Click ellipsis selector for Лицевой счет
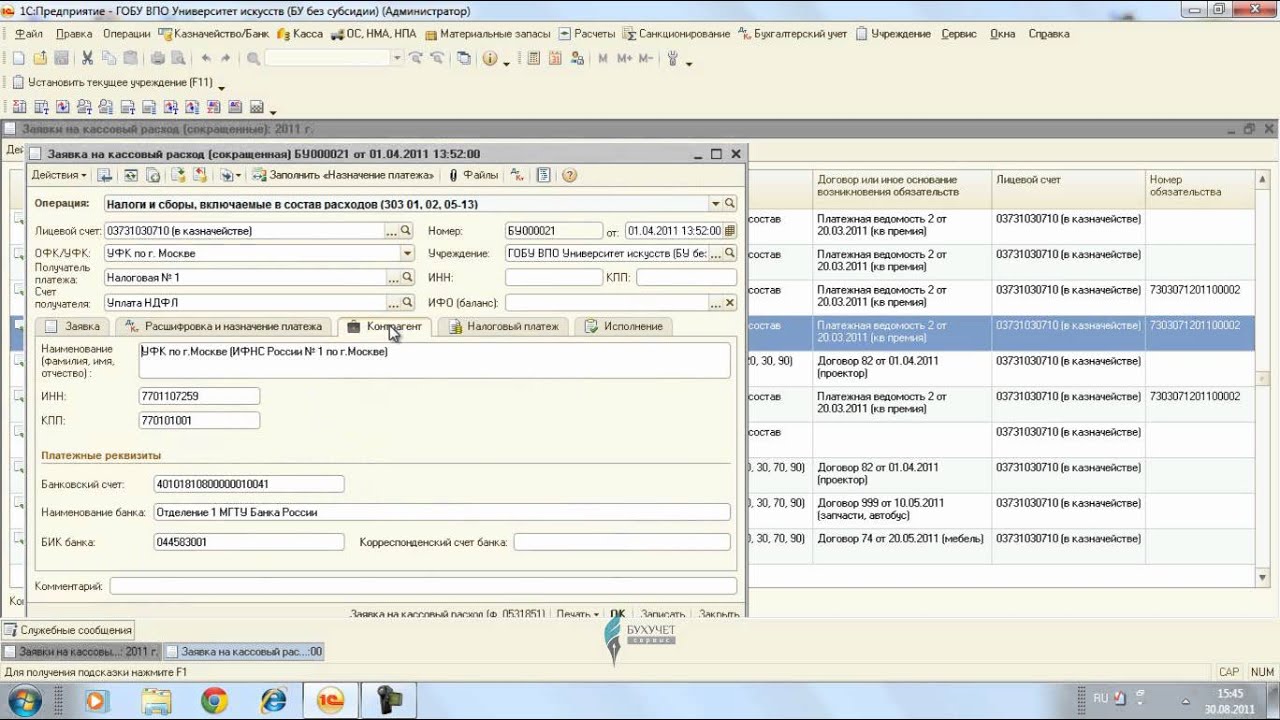 [392, 231]
